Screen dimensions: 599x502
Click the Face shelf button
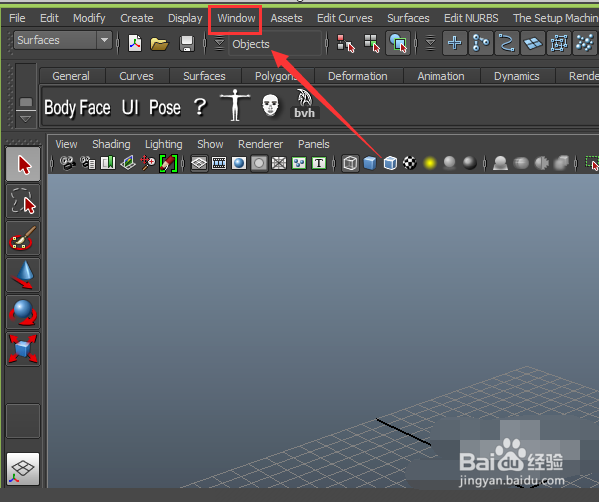(95, 108)
